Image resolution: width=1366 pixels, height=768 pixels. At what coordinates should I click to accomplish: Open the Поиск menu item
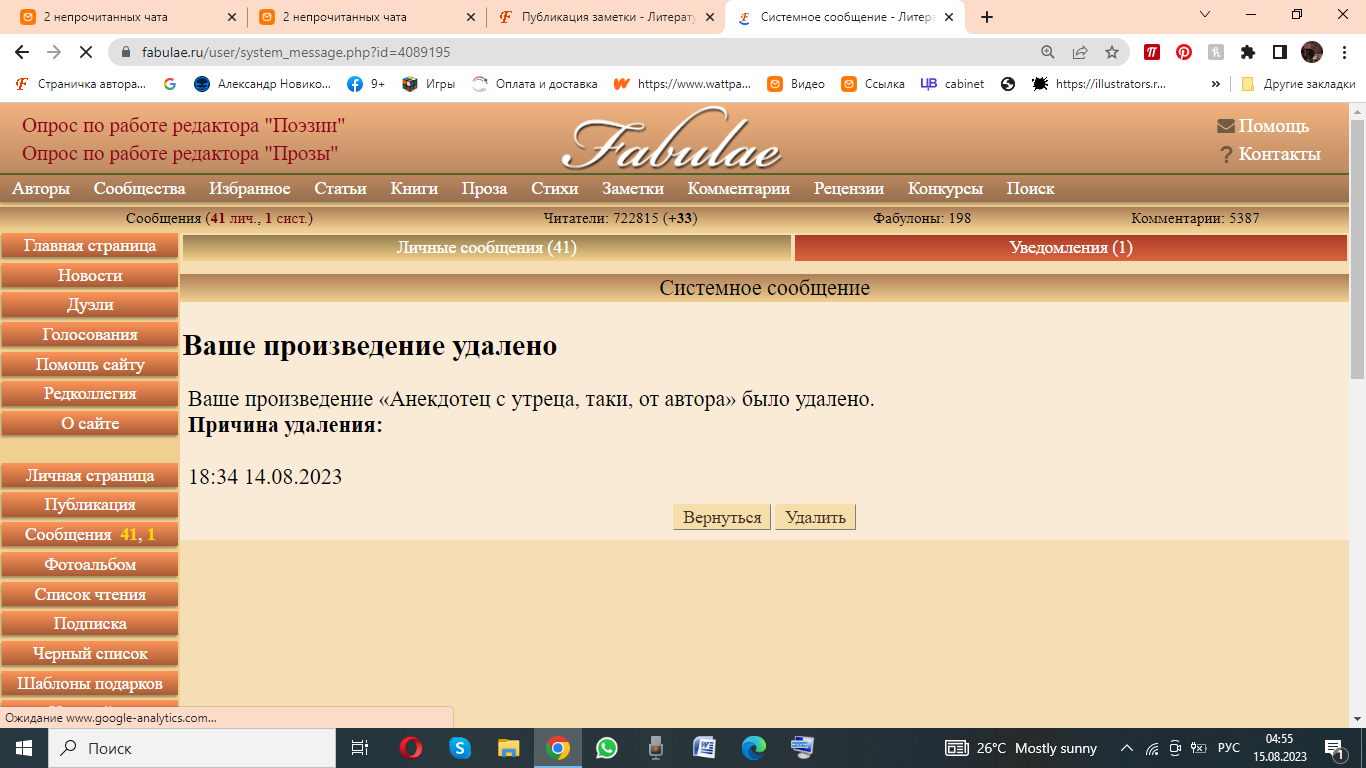point(1030,188)
